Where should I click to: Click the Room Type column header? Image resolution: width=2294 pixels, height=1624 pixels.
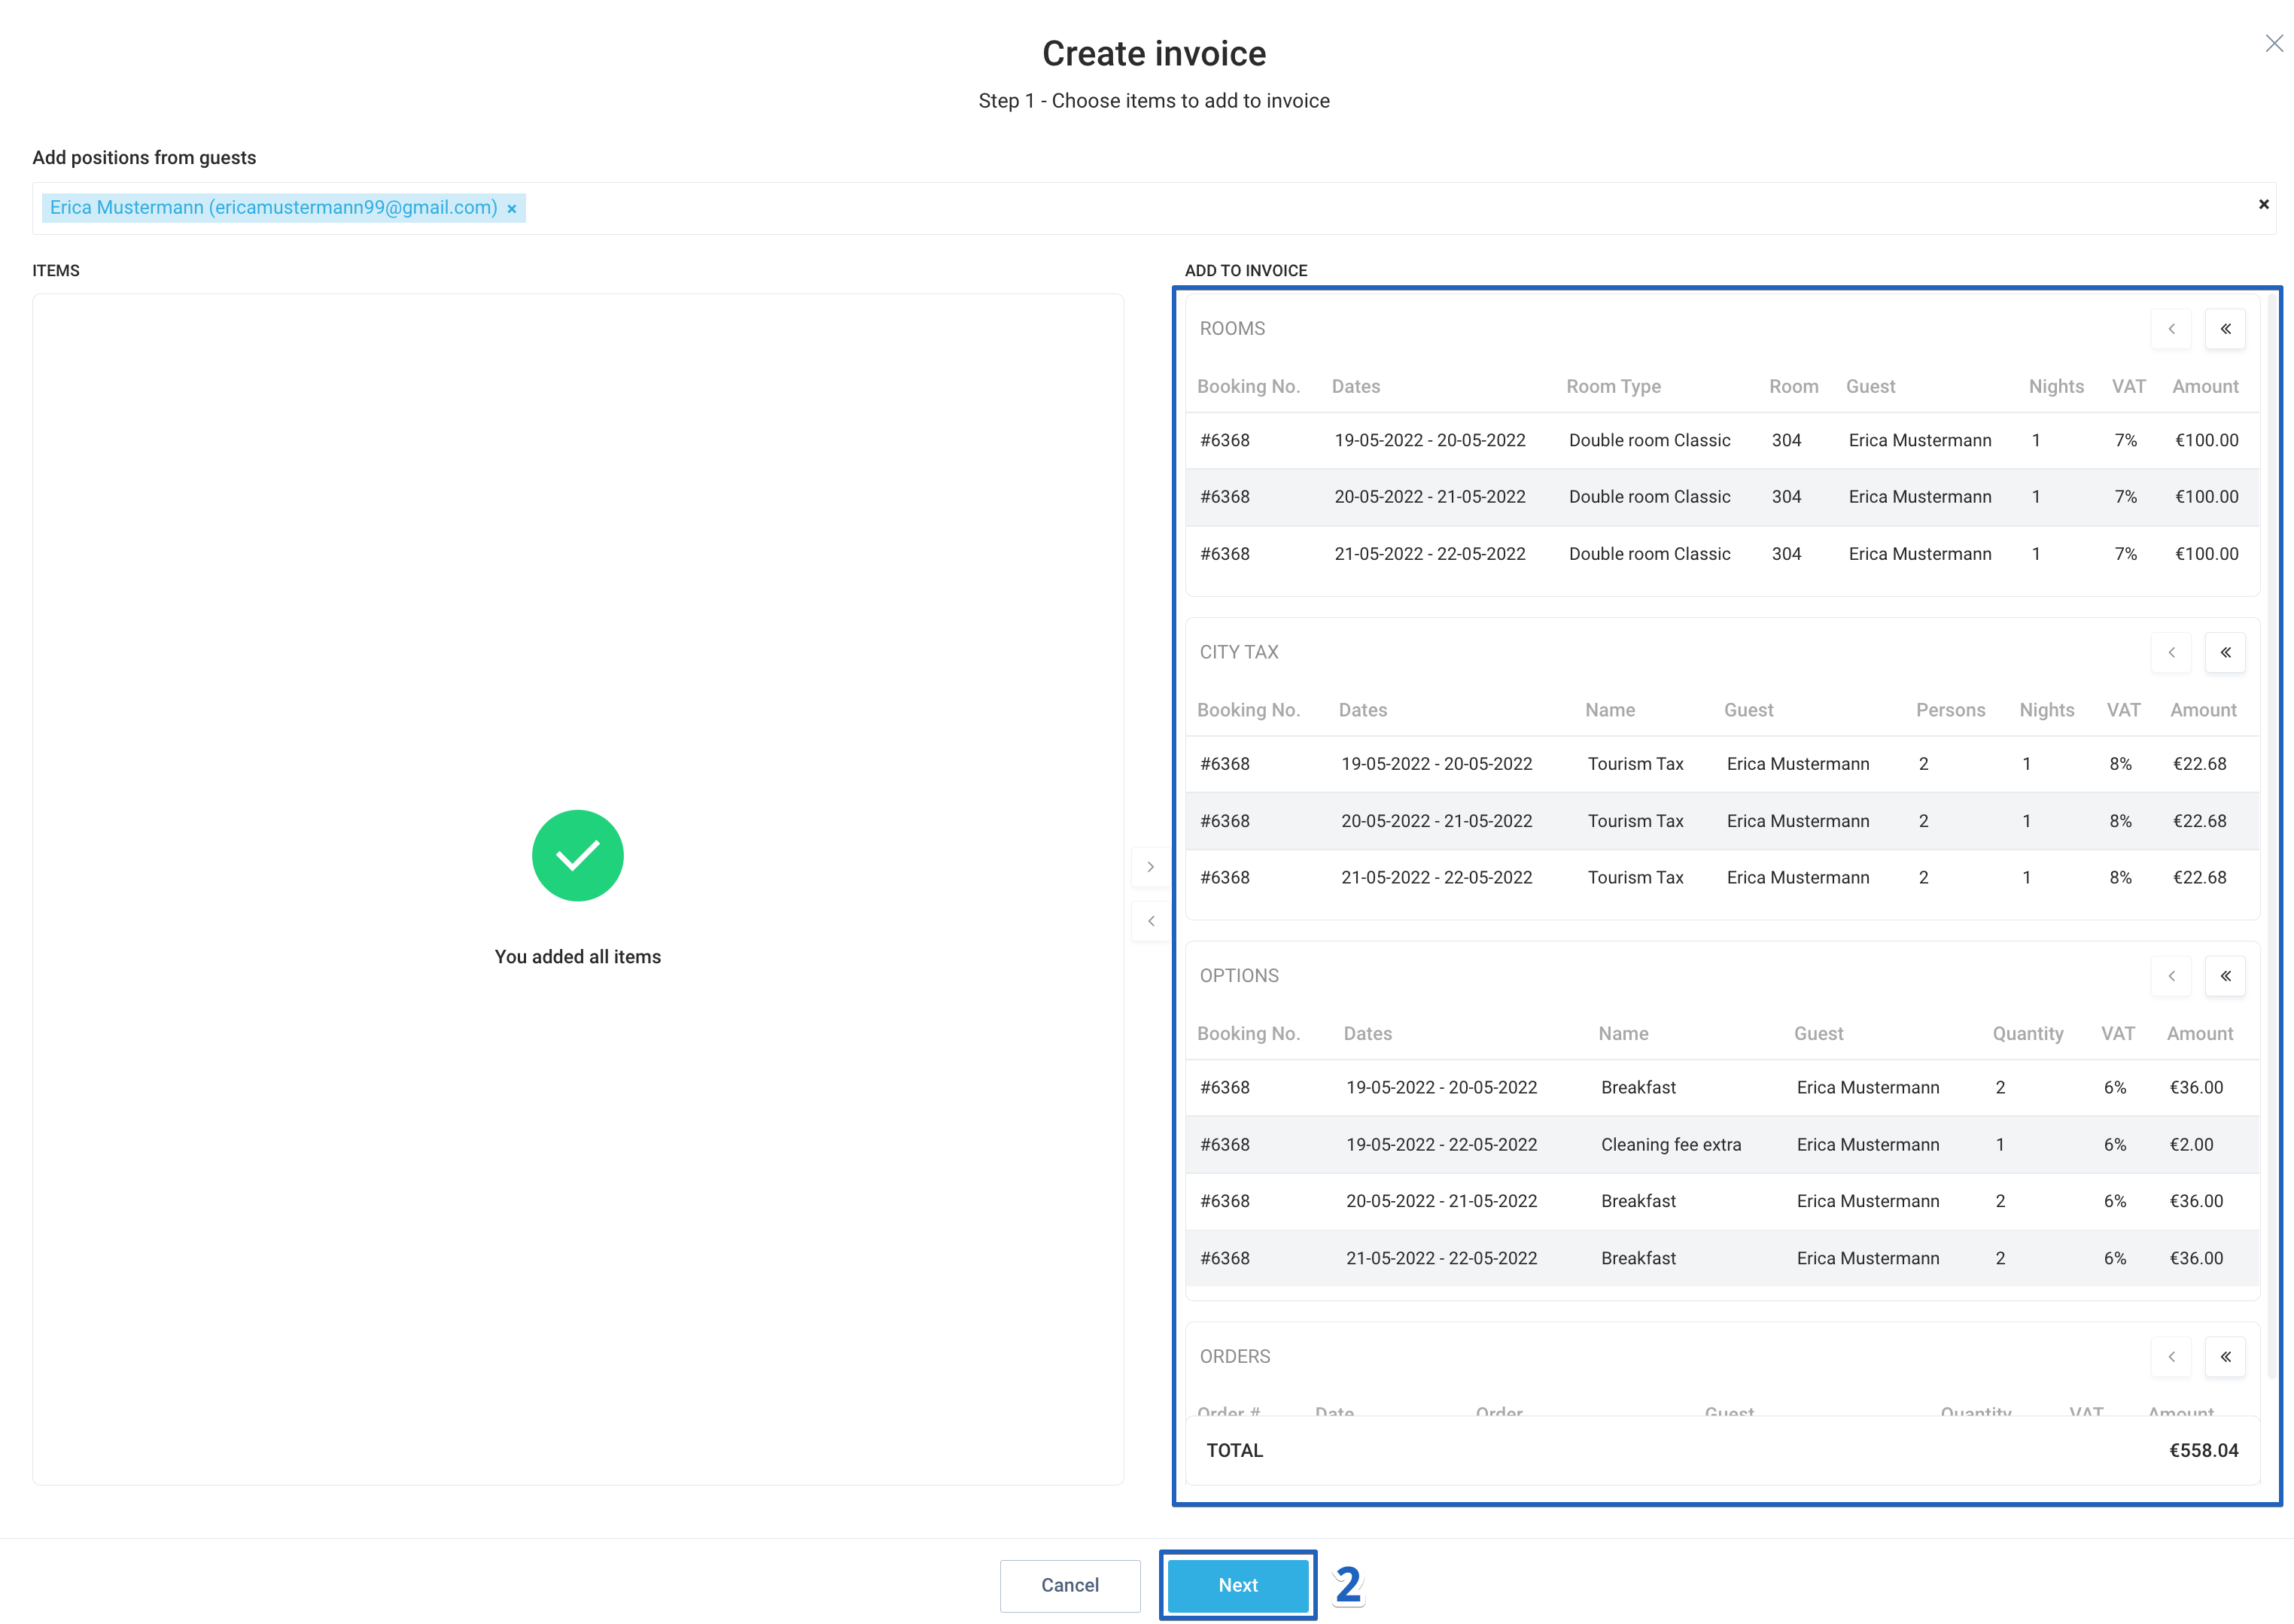[x=1613, y=387]
